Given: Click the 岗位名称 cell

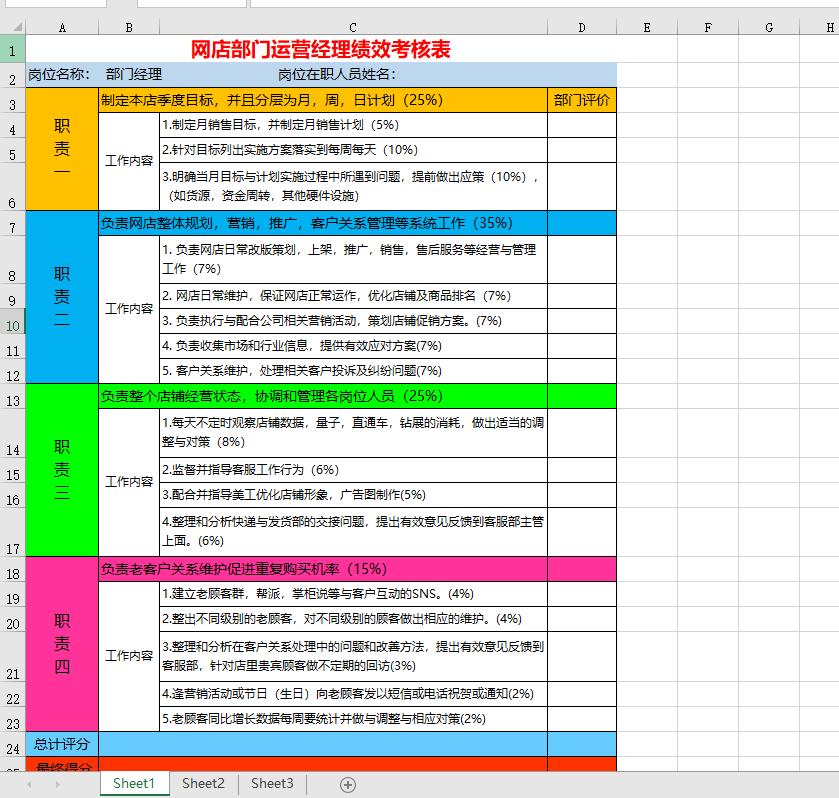Looking at the screenshot, I should 62,74.
